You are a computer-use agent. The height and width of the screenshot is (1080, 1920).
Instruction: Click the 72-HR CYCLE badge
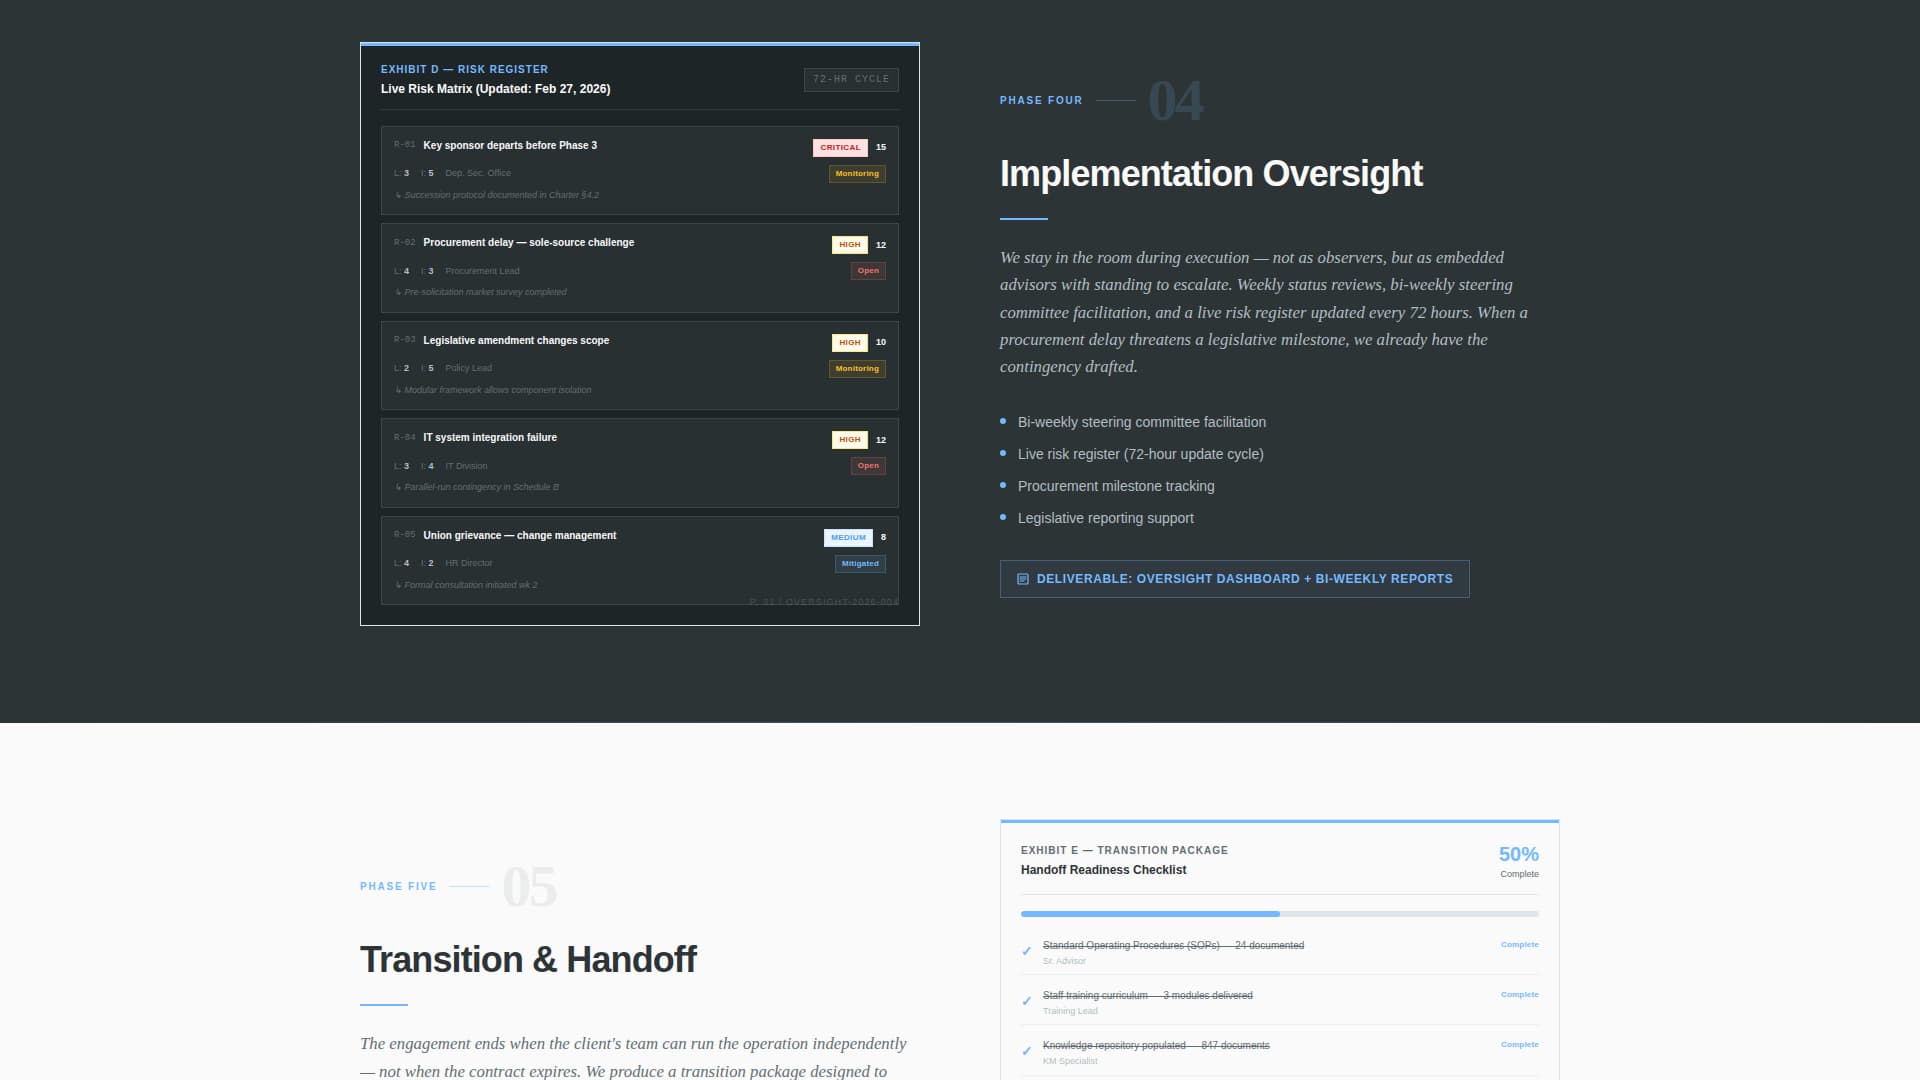point(851,79)
